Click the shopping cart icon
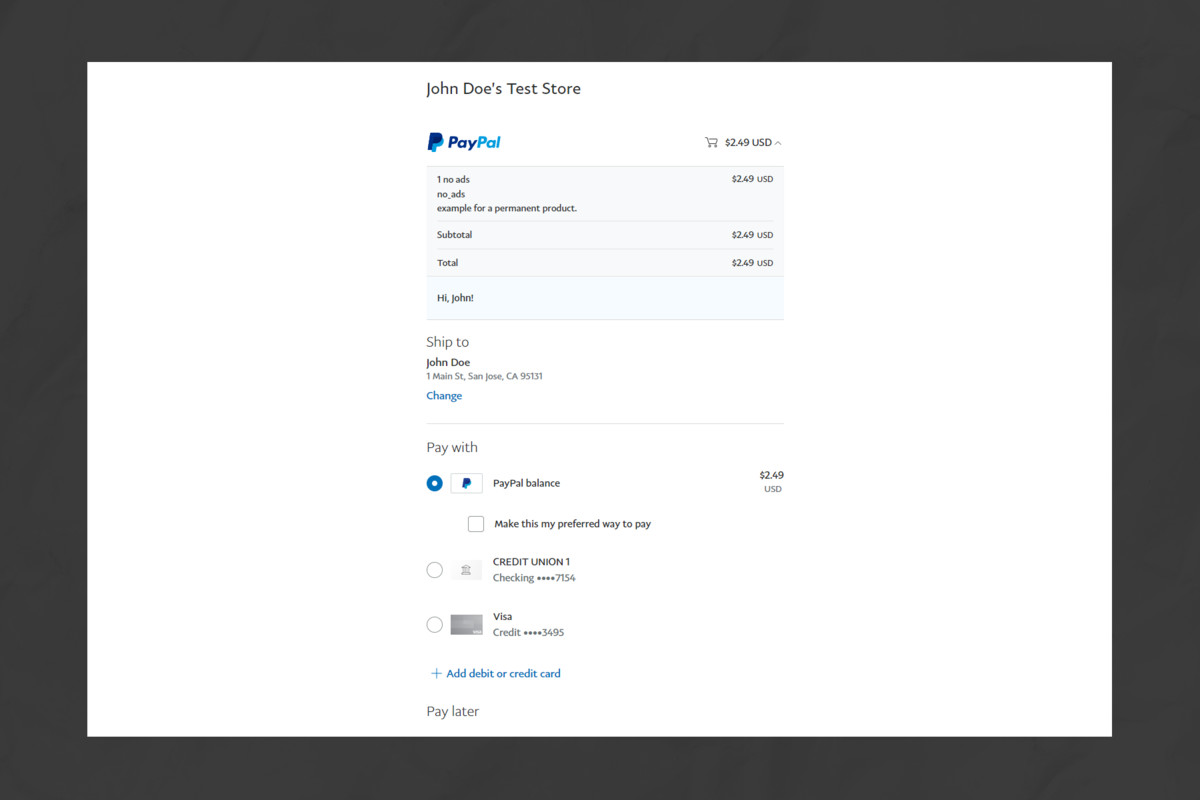The image size is (1200, 800). (711, 142)
